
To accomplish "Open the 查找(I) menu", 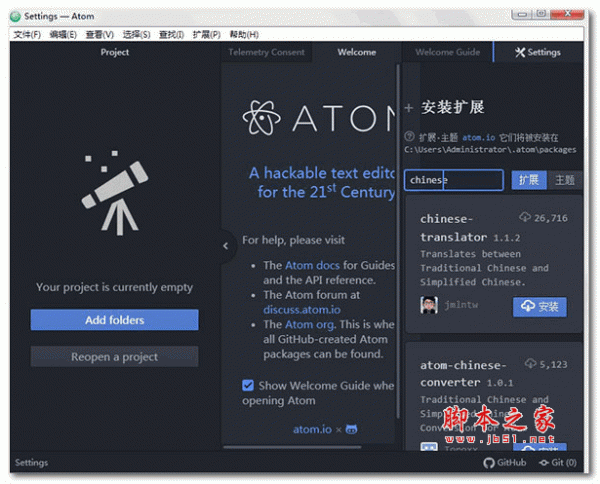I will 171,35.
